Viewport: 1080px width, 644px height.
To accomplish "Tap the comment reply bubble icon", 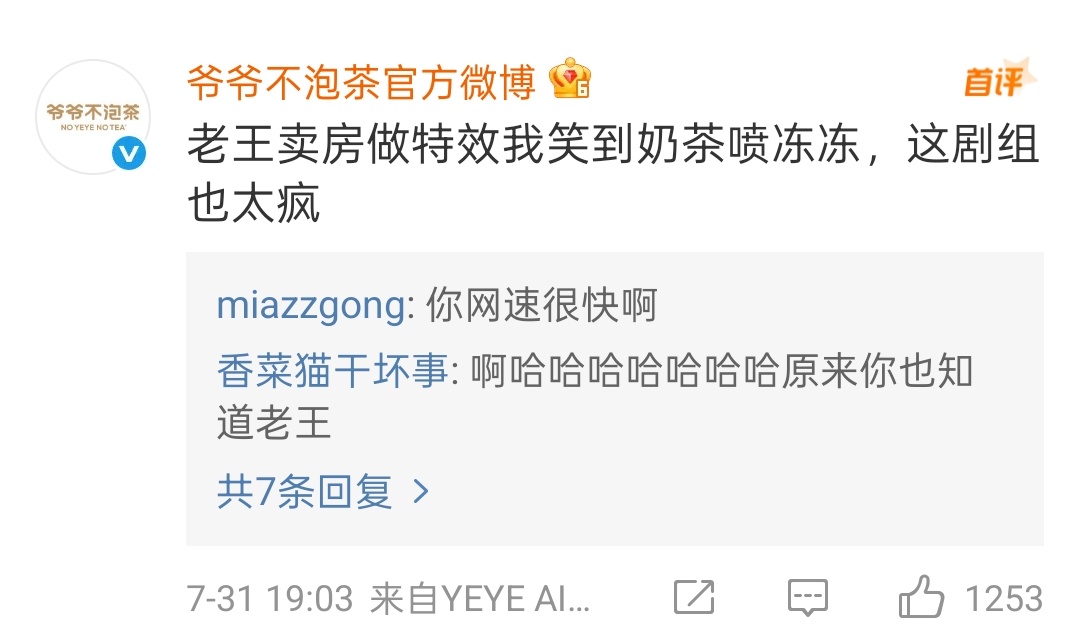I will [x=807, y=597].
